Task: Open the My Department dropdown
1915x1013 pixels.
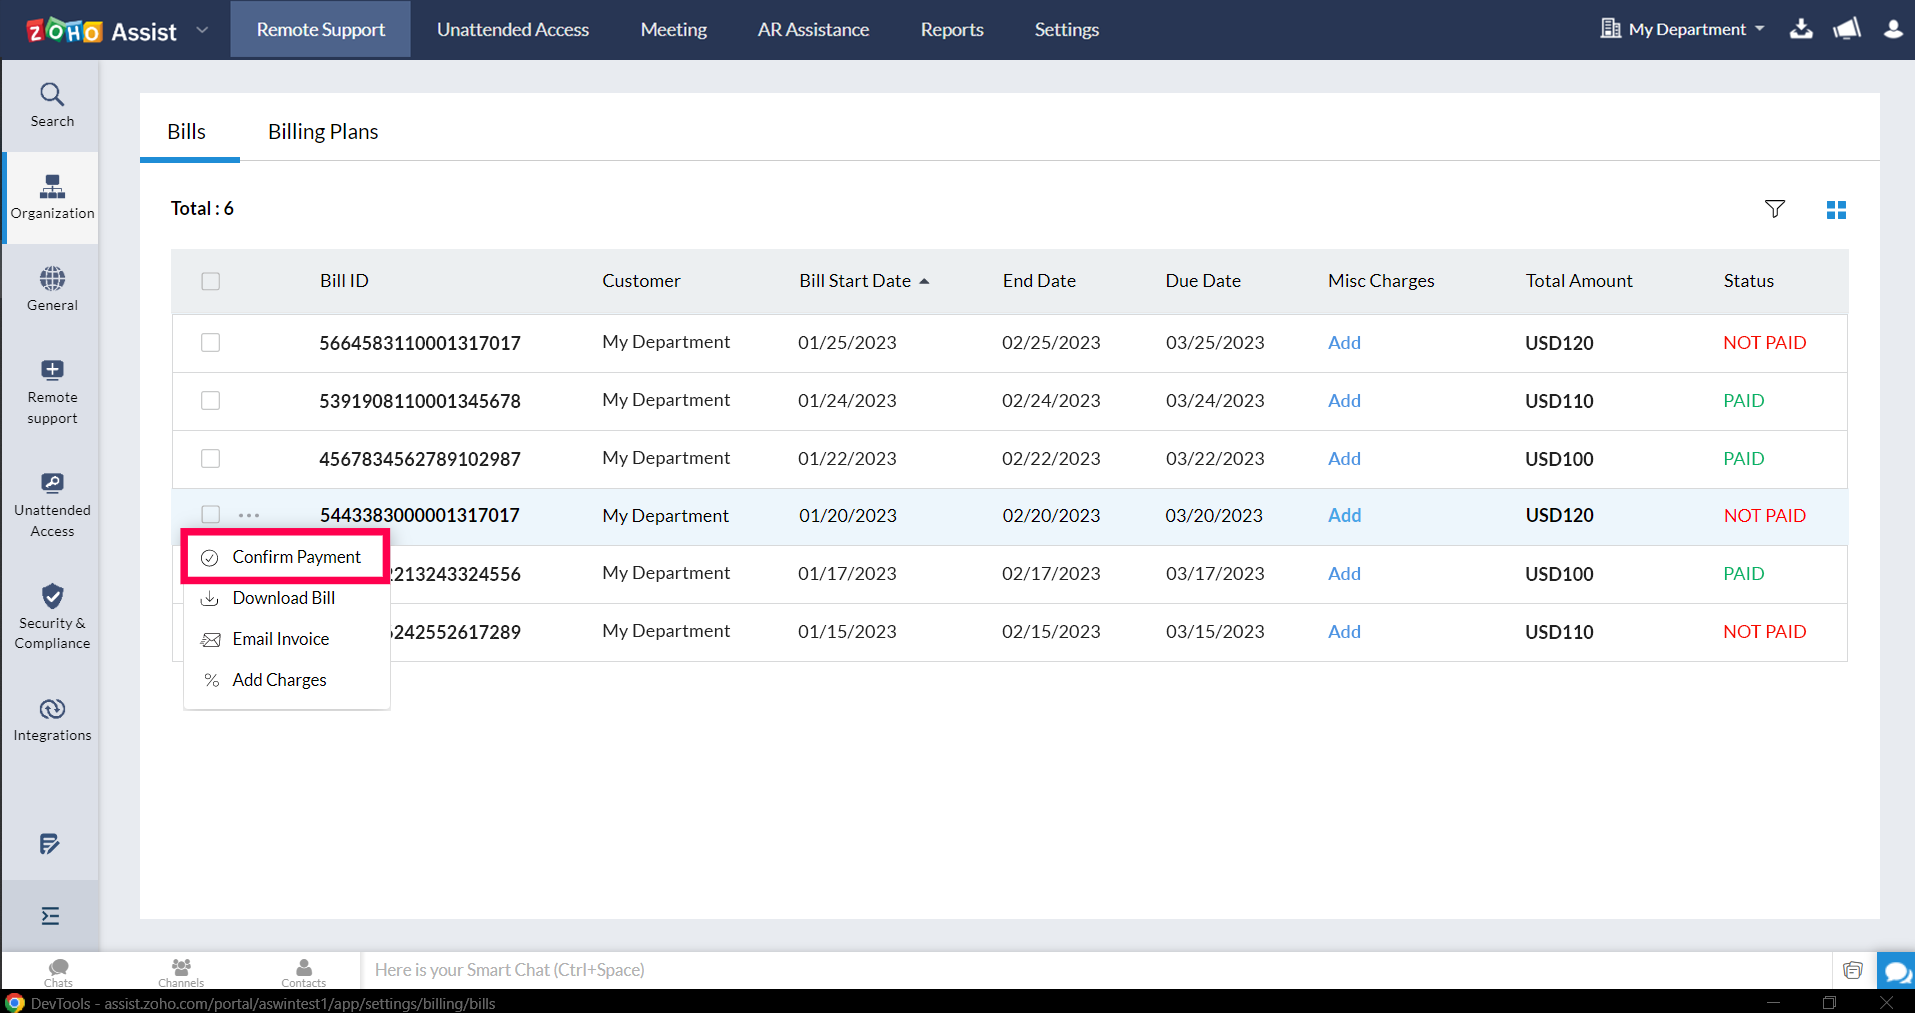Action: (1681, 29)
